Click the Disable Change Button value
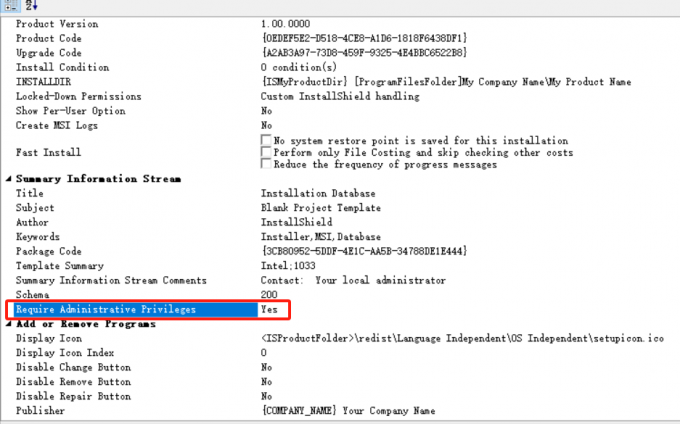This screenshot has width=680, height=424. point(267,367)
